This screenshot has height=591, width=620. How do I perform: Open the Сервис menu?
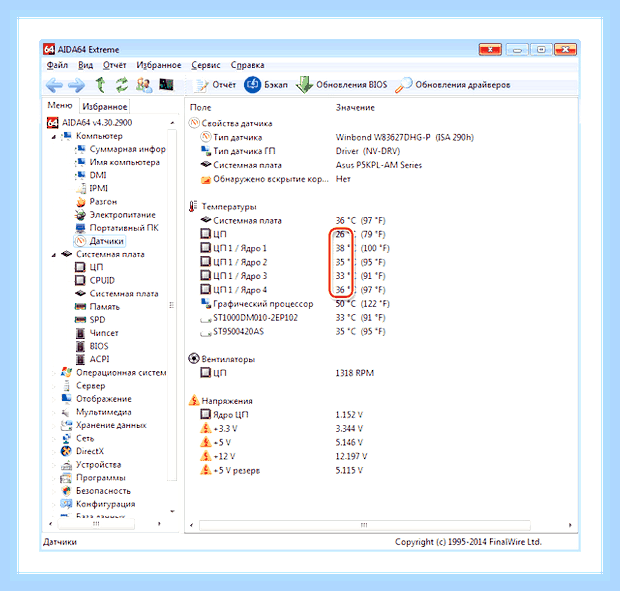[x=206, y=65]
